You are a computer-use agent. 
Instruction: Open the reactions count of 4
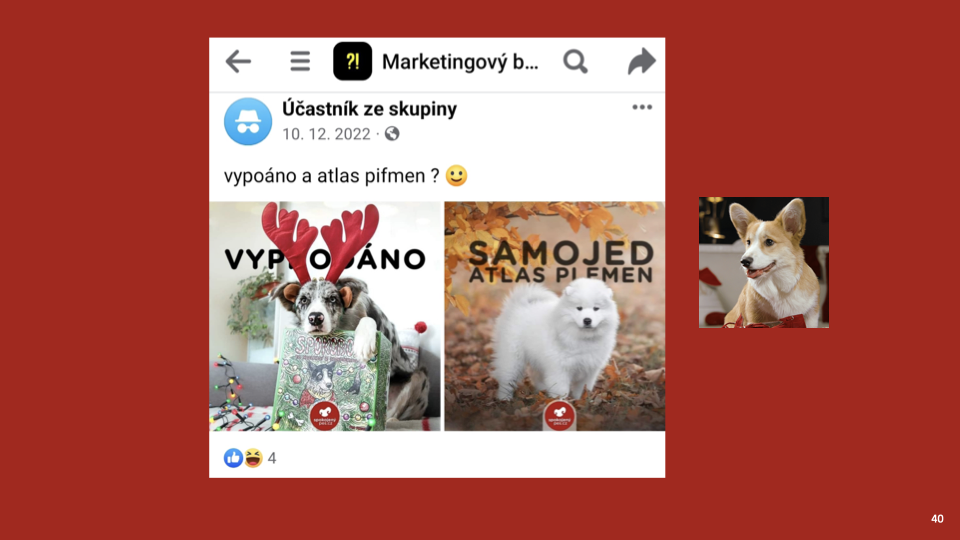click(x=272, y=459)
